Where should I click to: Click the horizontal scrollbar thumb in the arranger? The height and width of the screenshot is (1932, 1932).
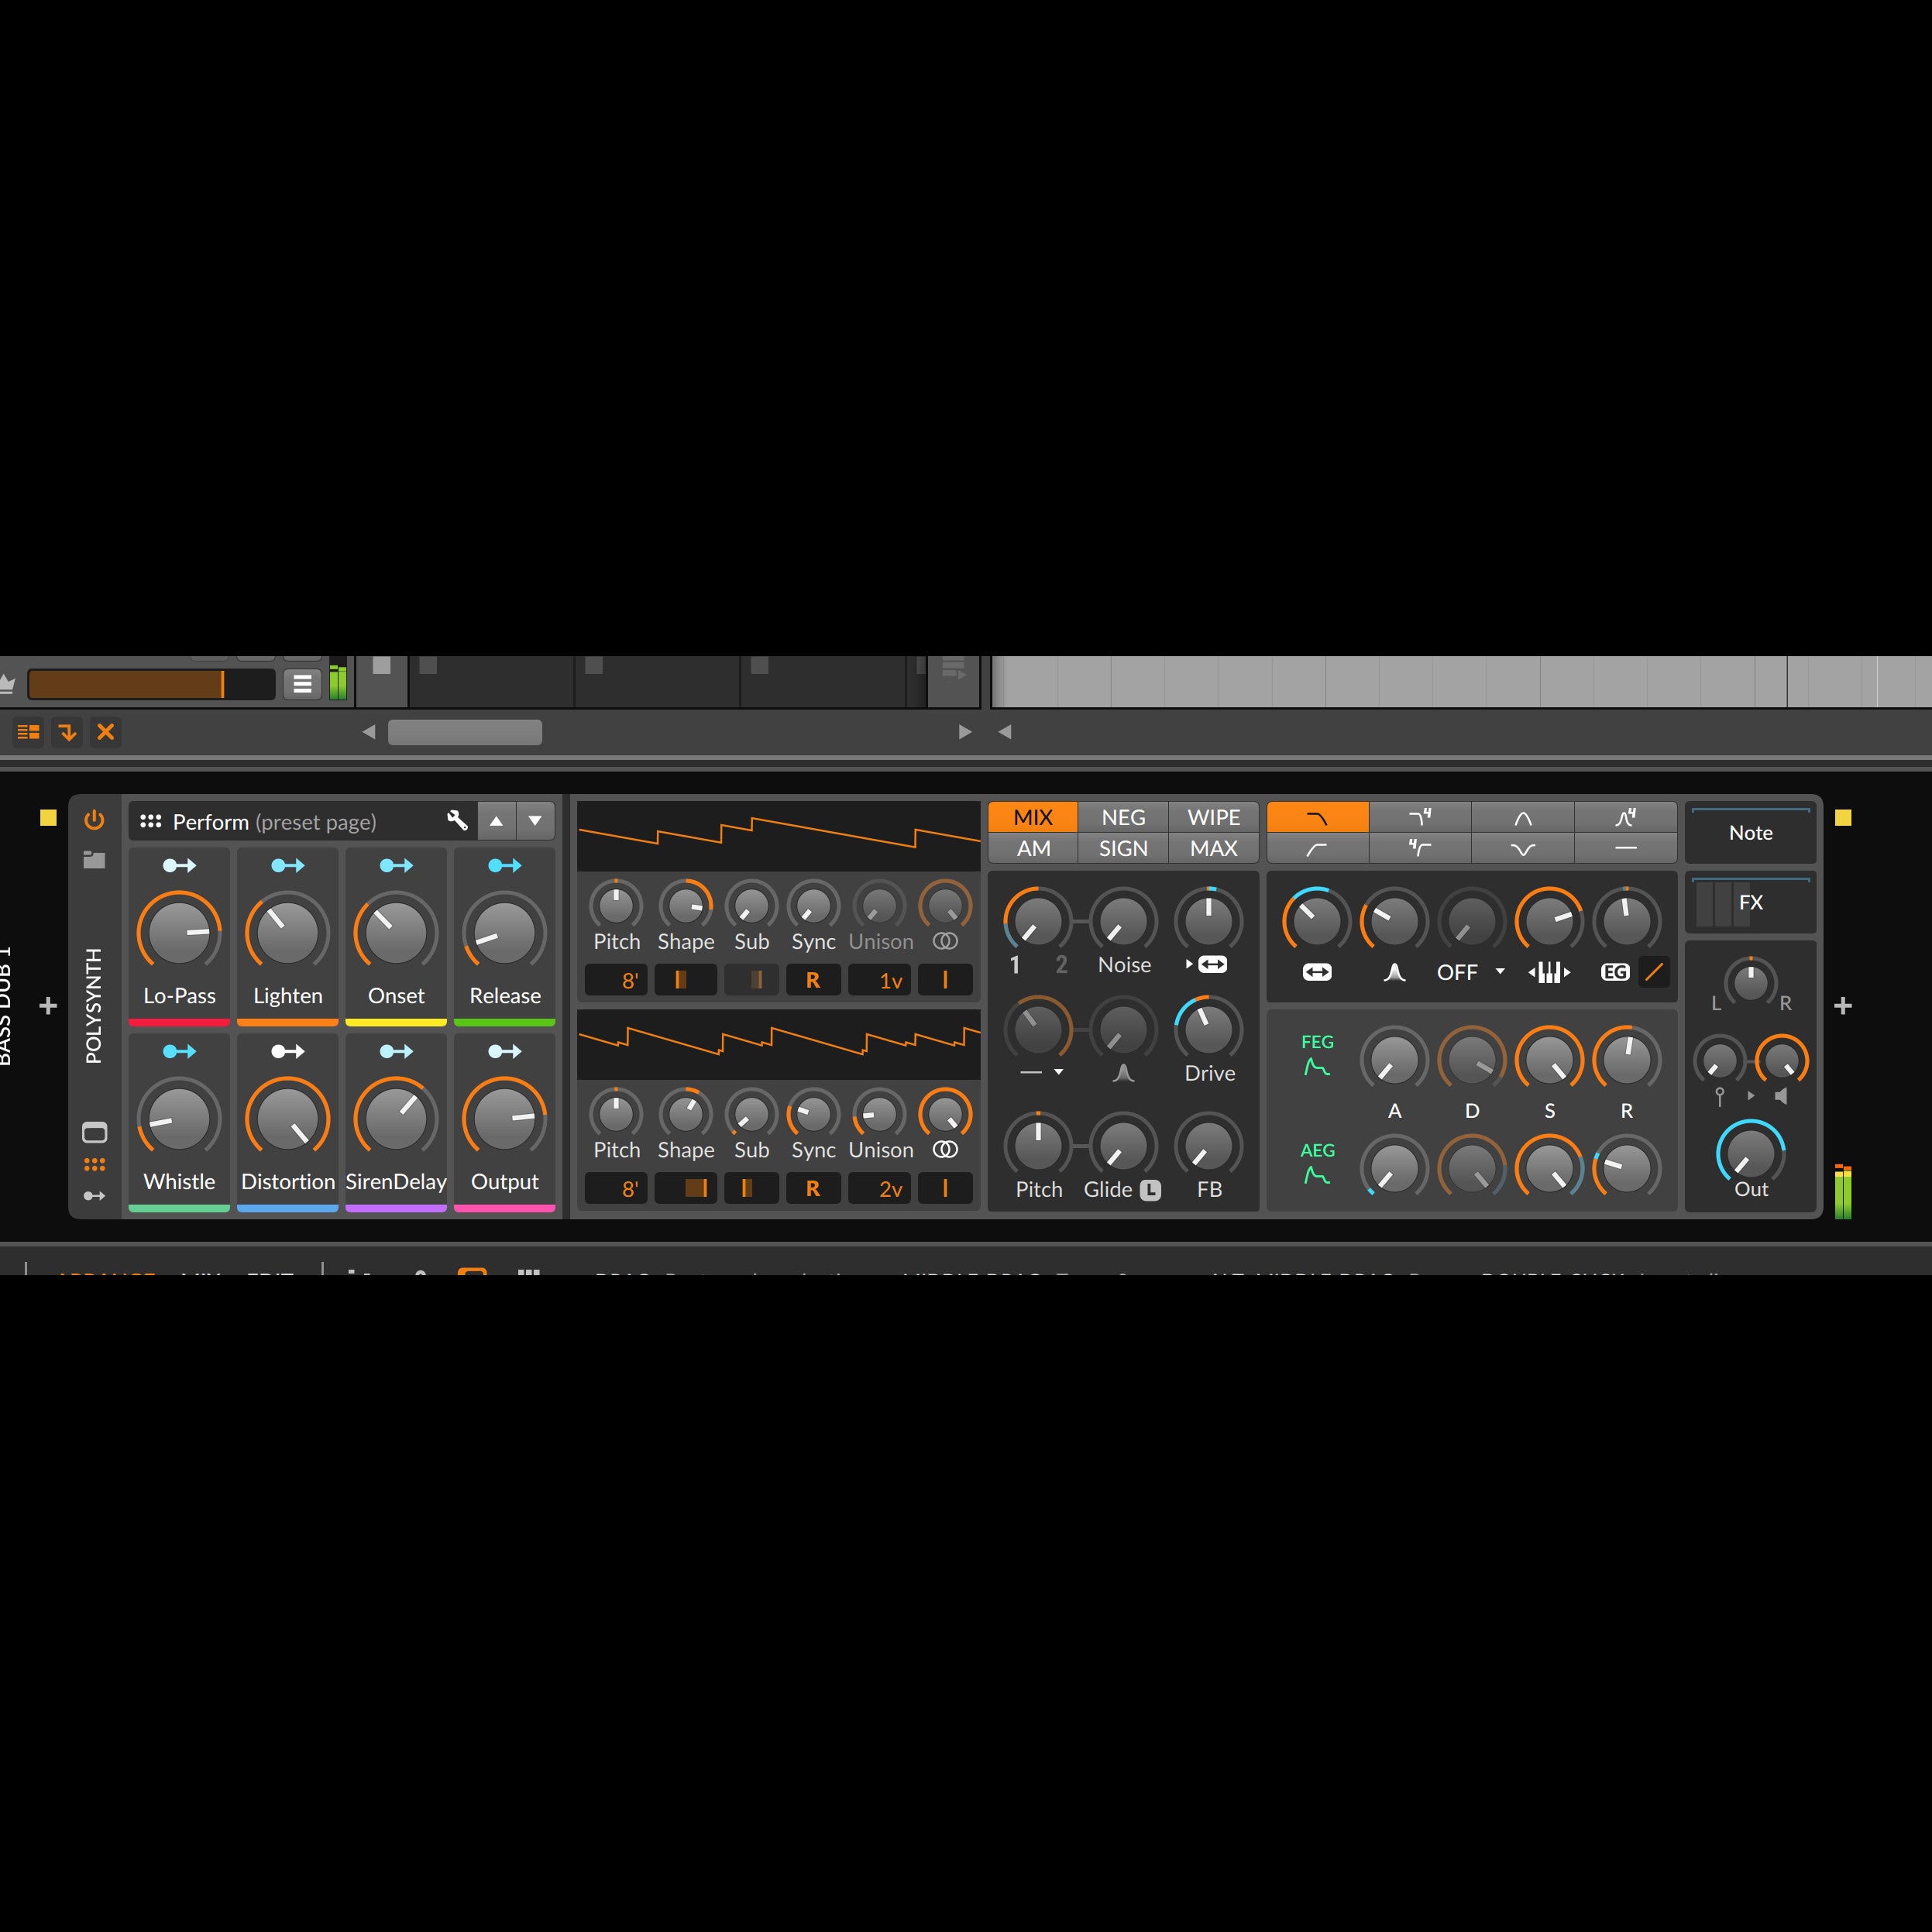pos(465,732)
